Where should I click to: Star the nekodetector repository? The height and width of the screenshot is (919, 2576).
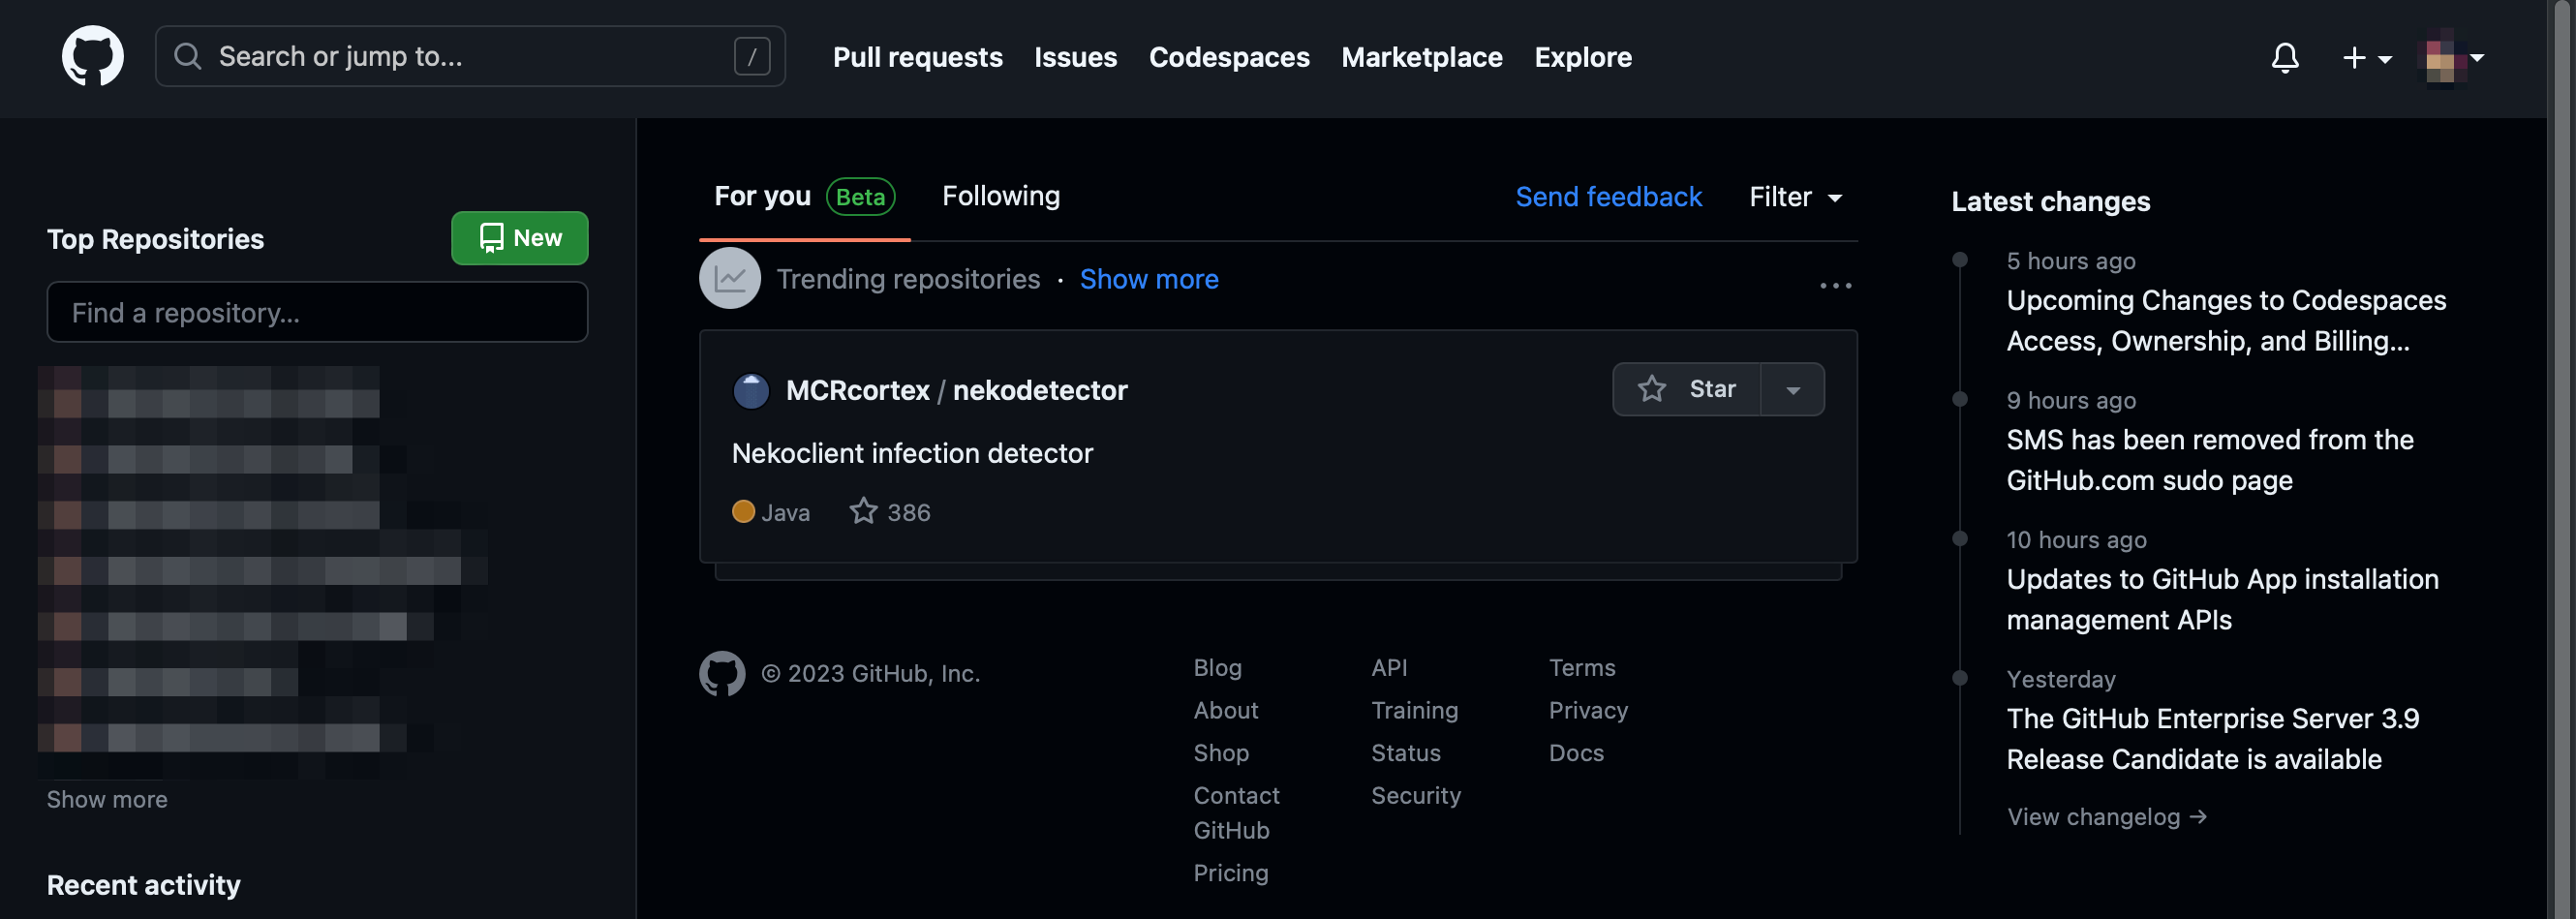[1686, 389]
